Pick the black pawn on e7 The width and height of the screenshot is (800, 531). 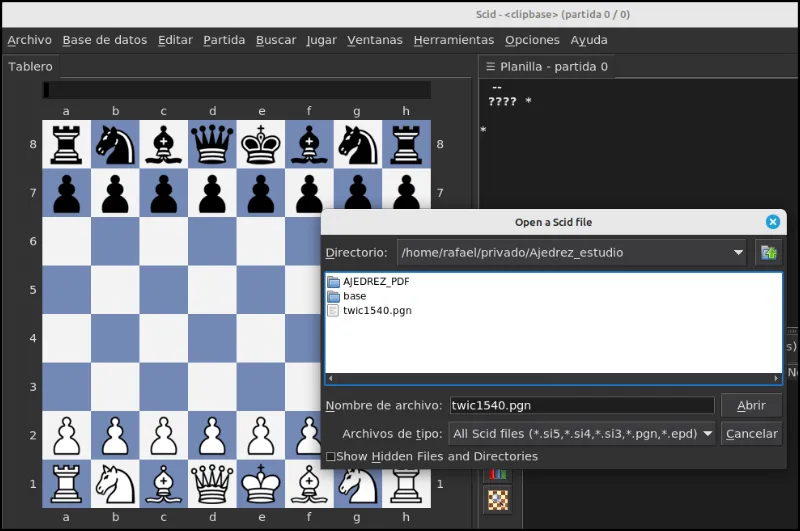[x=261, y=193]
